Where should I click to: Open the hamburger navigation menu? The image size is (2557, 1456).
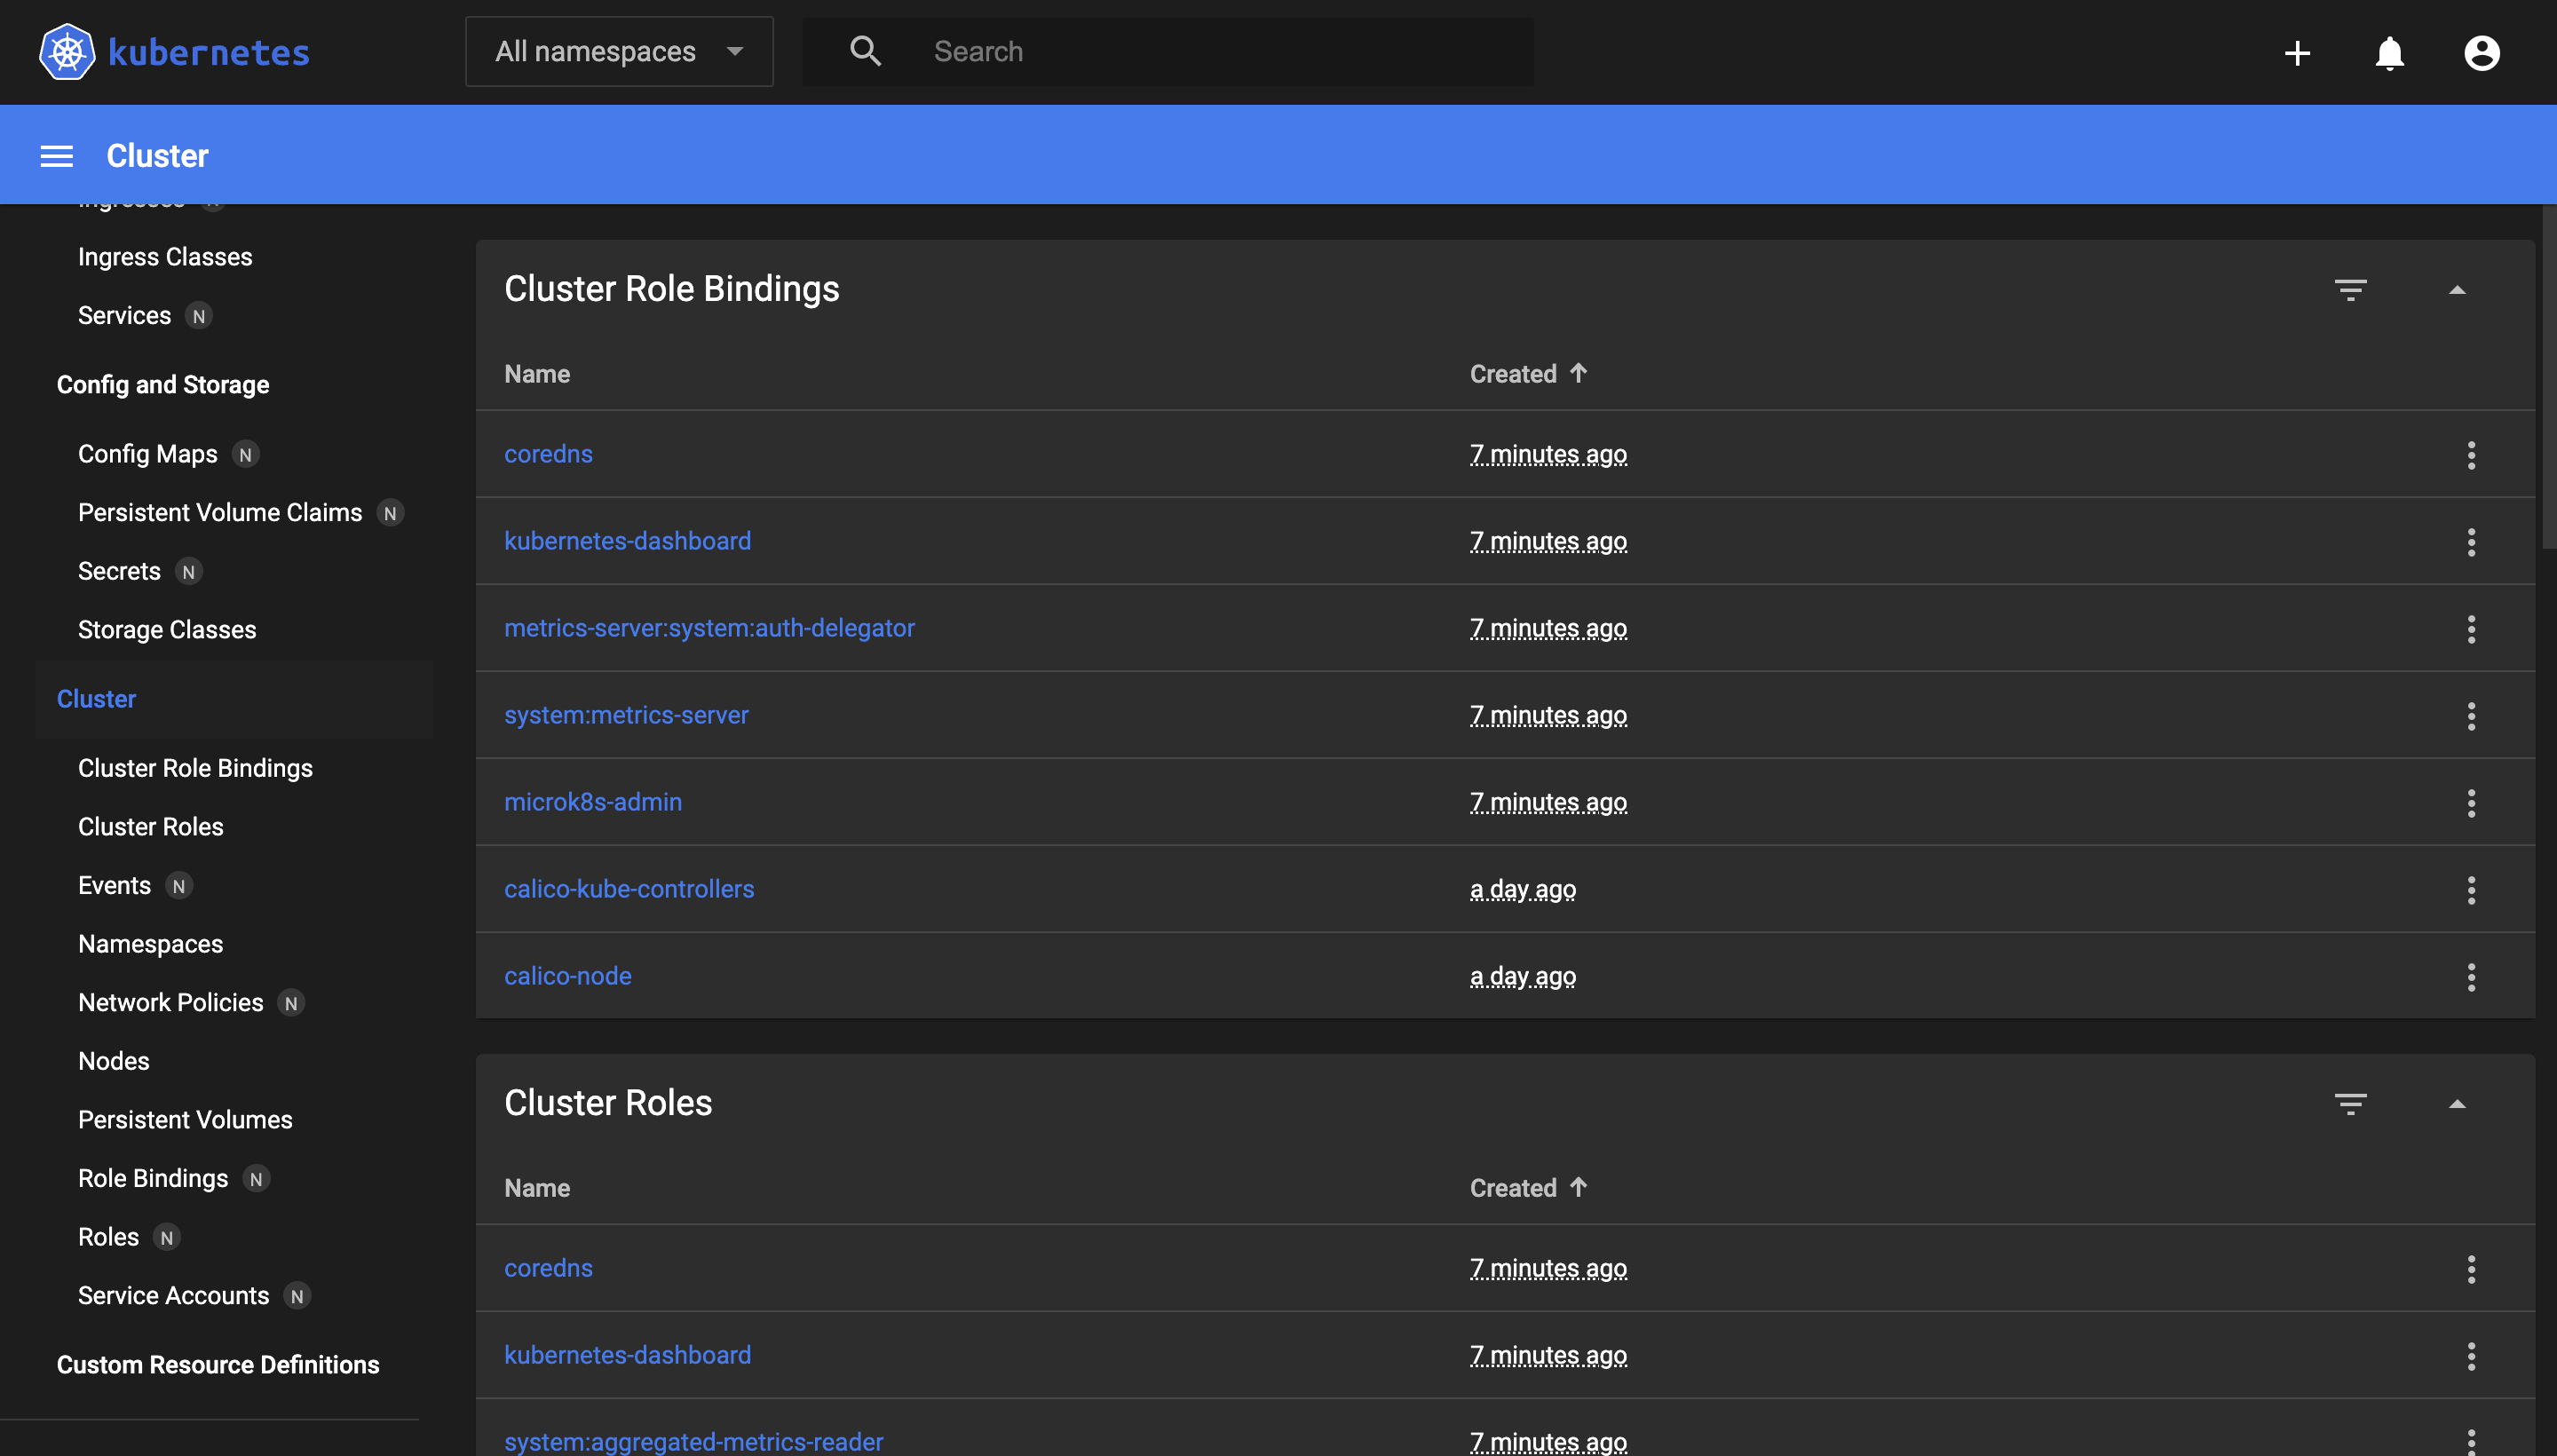click(x=57, y=156)
